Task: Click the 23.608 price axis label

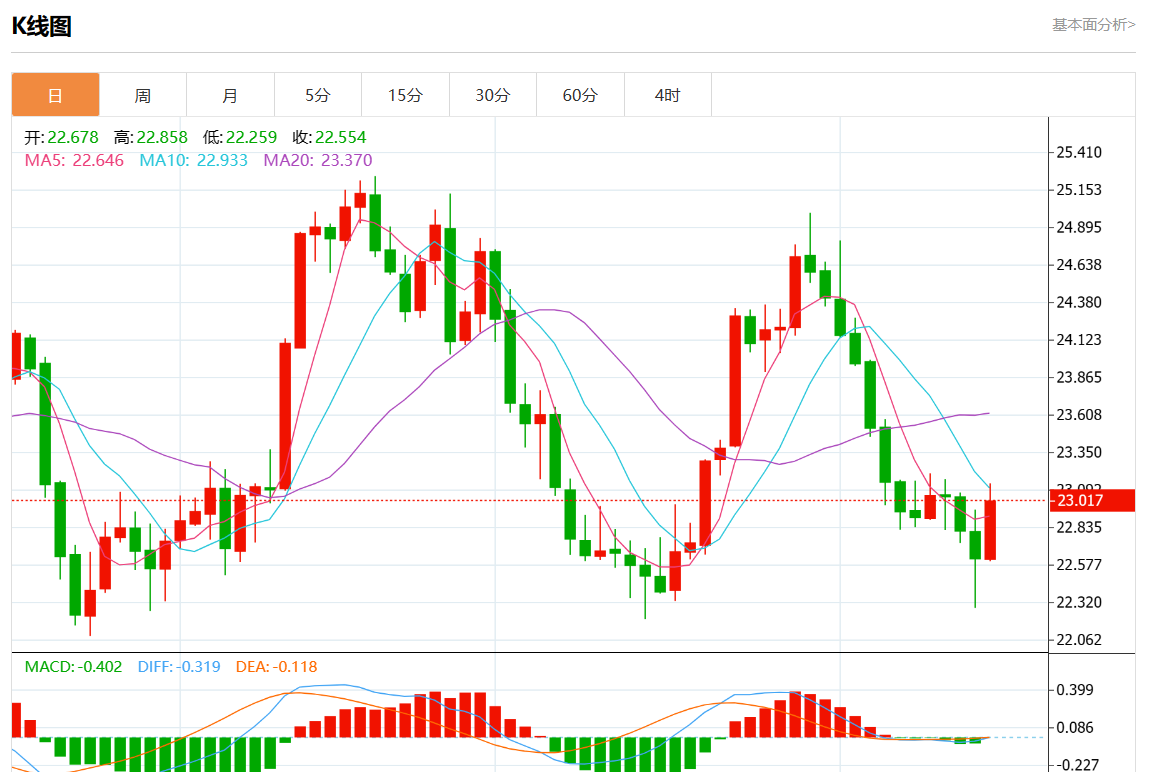Action: pos(1079,415)
